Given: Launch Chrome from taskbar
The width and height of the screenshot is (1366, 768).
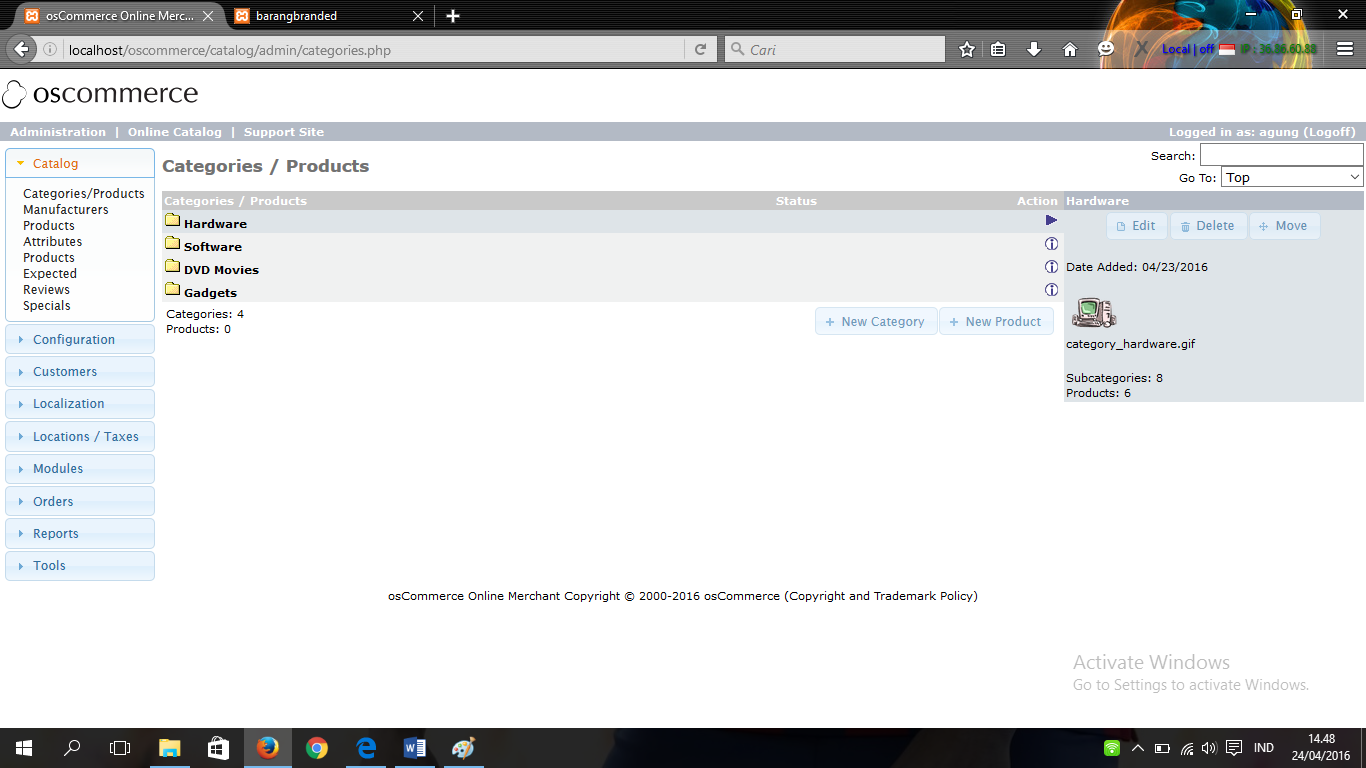Looking at the screenshot, I should pos(317,748).
